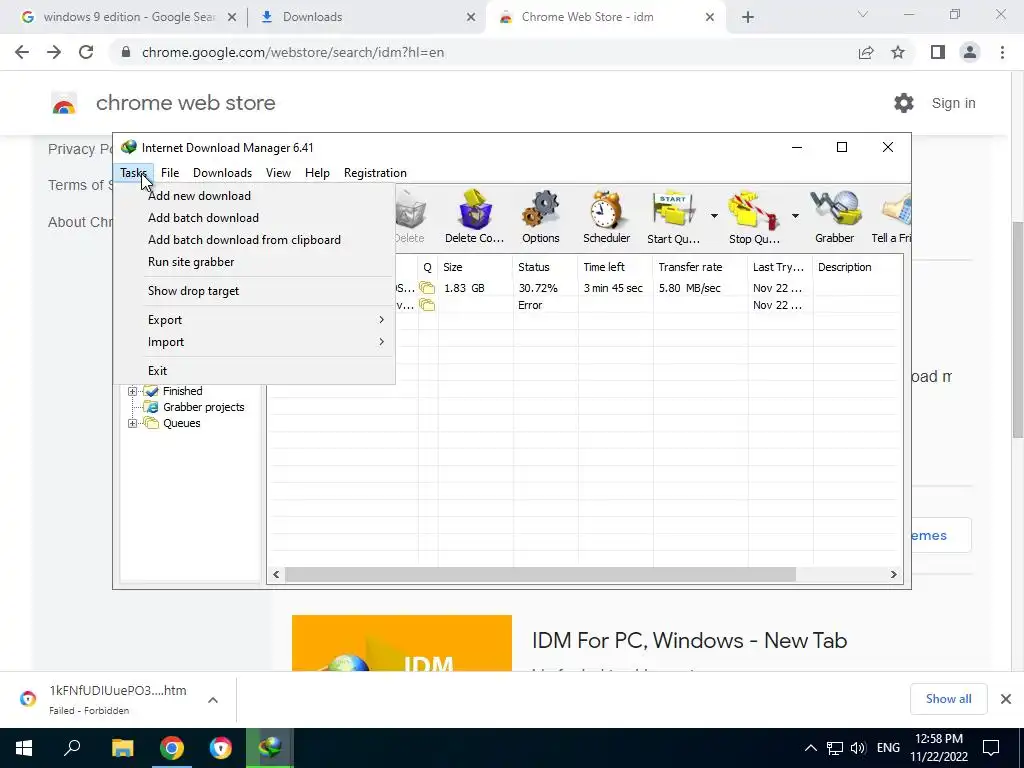Select Finished category in tree
1024x768 pixels.
click(182, 391)
